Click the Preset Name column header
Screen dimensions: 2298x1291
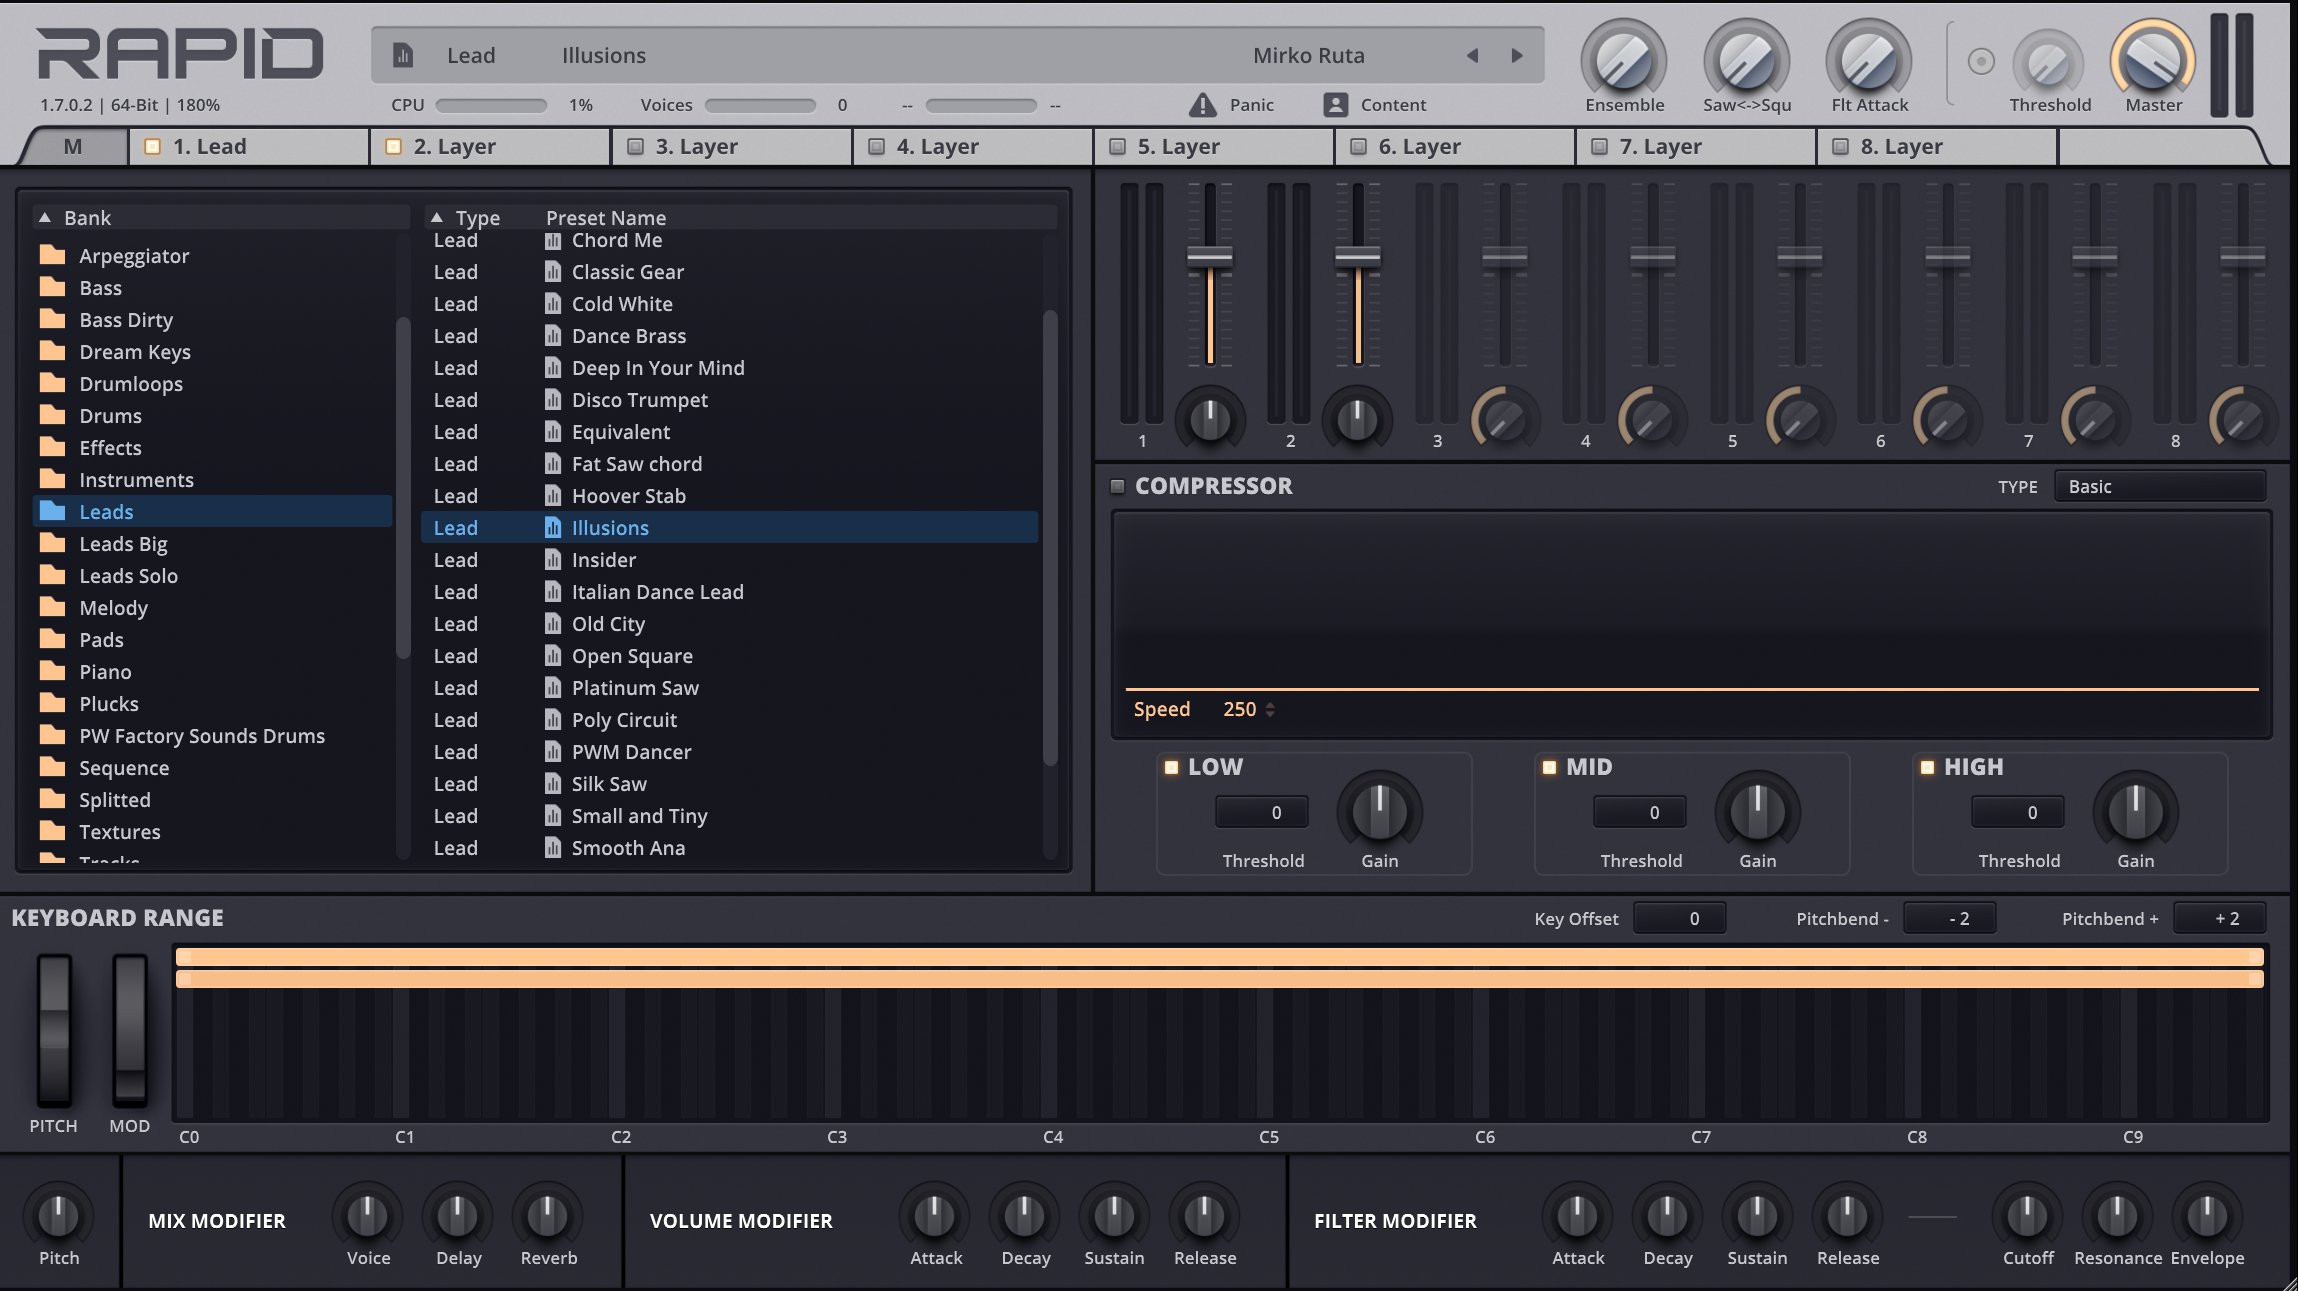pos(606,217)
